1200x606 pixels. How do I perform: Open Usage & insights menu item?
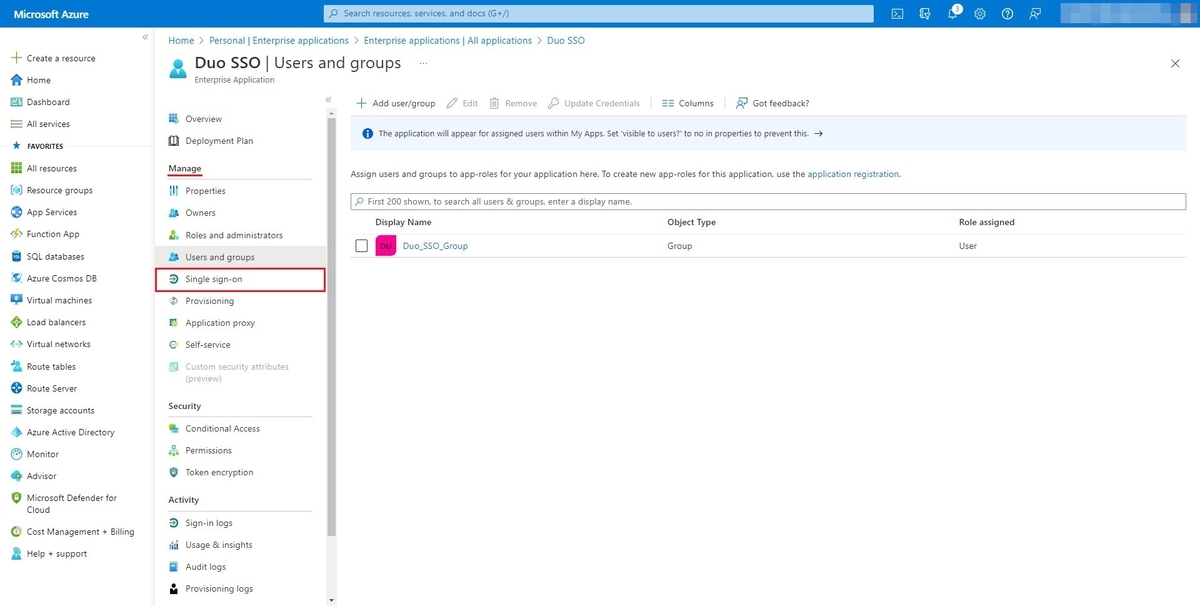click(x=218, y=545)
